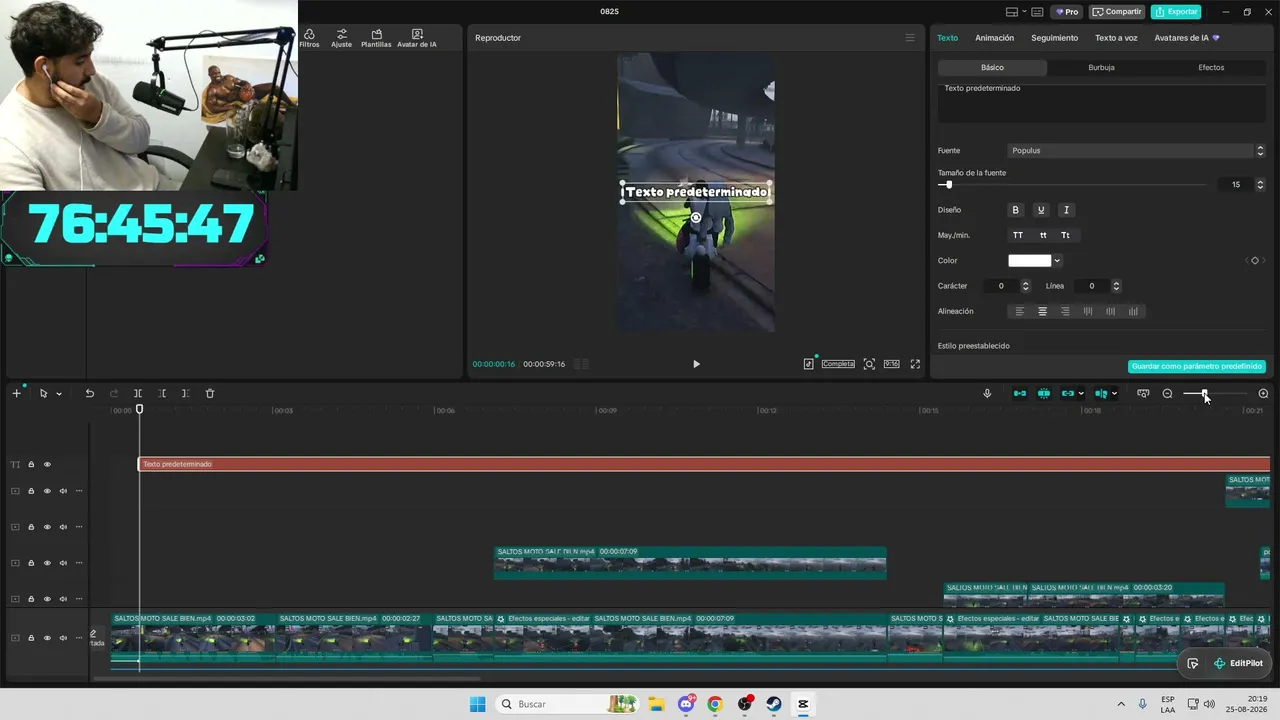Add a keyframe with the diamond icon
Image resolution: width=1280 pixels, height=720 pixels.
pyautogui.click(x=1255, y=260)
